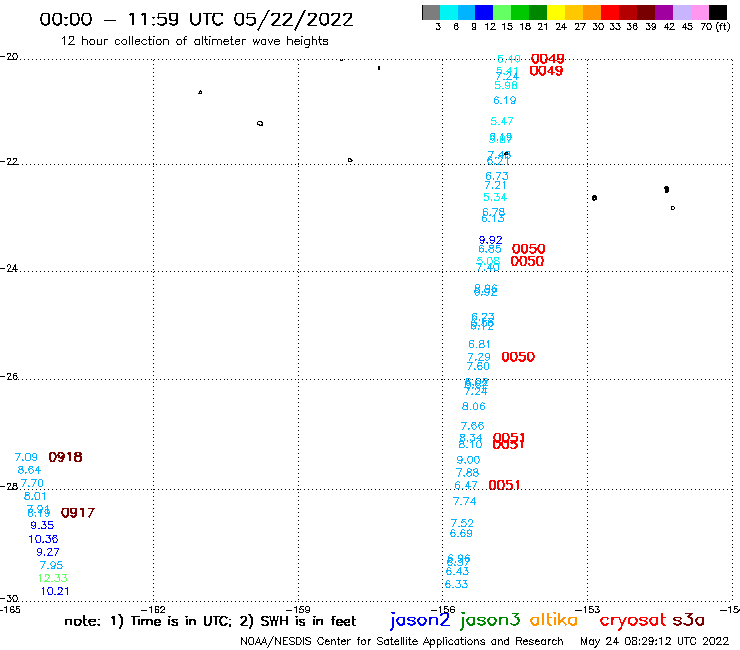Click the red '0050' time stamp beside 7.29

pos(518,357)
